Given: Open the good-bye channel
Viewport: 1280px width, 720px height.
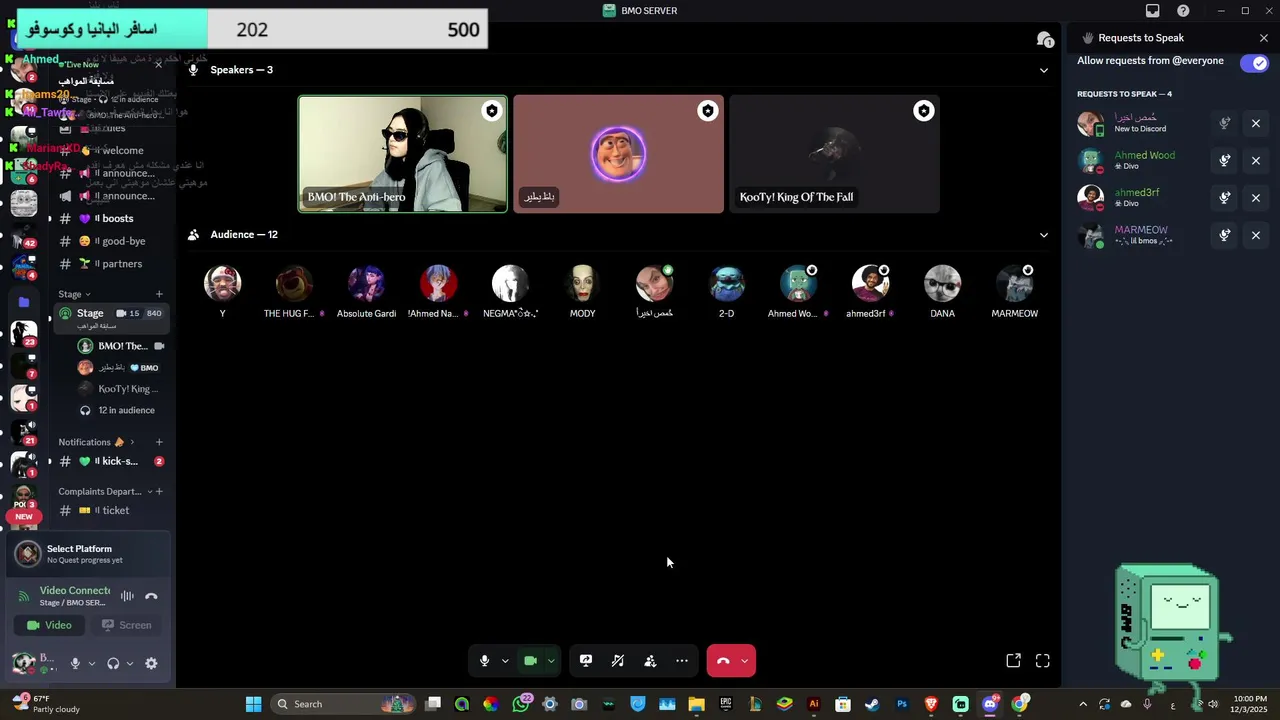Looking at the screenshot, I should (x=110, y=241).
